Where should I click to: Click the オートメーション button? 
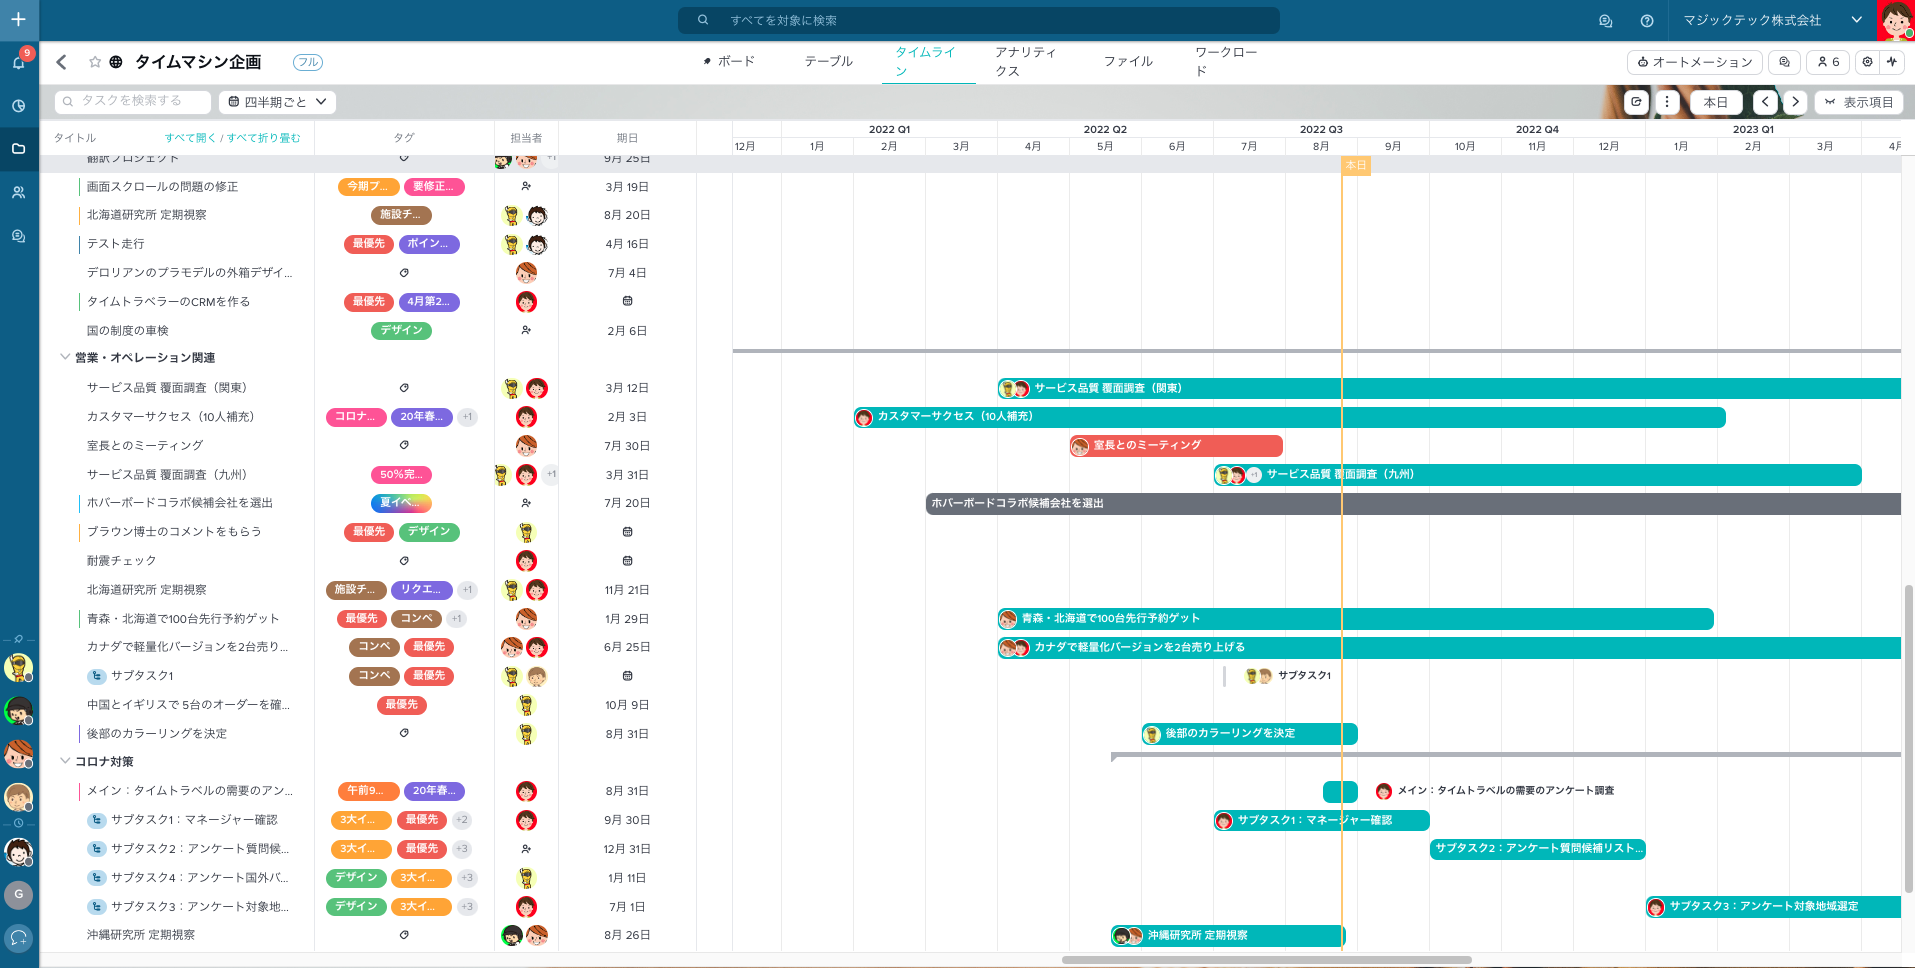(1695, 62)
